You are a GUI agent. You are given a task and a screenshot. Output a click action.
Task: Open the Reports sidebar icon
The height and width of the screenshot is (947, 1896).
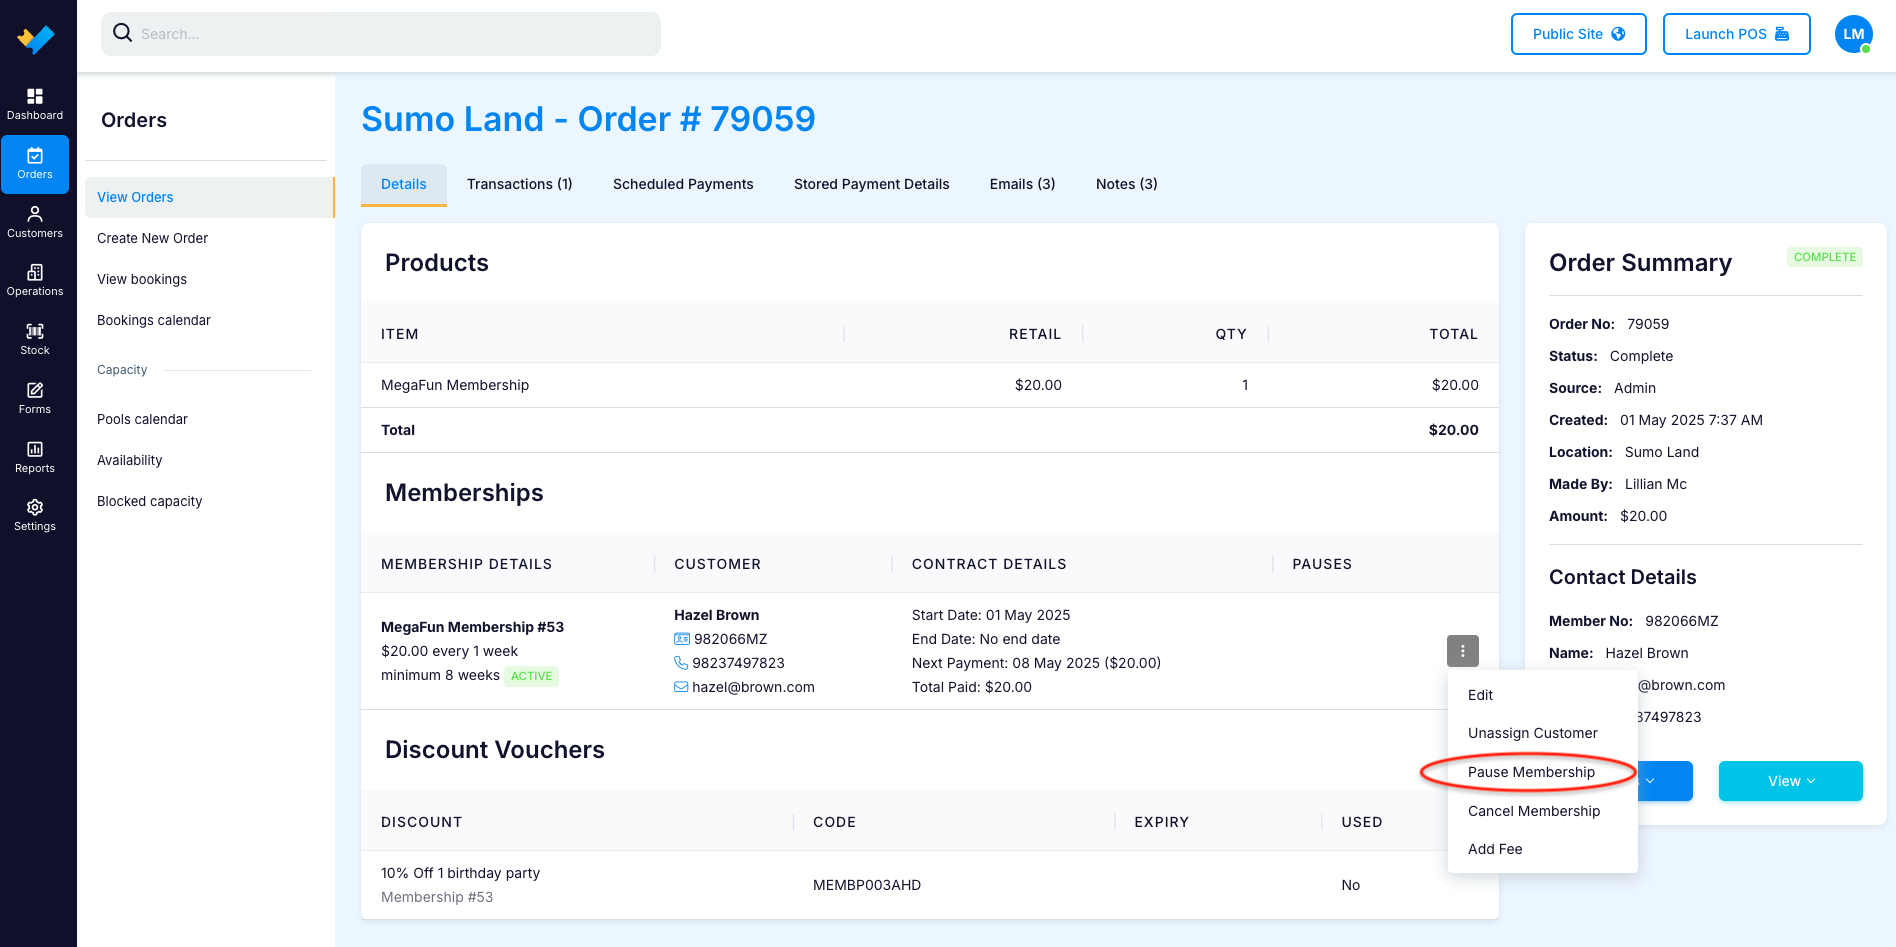tap(35, 458)
